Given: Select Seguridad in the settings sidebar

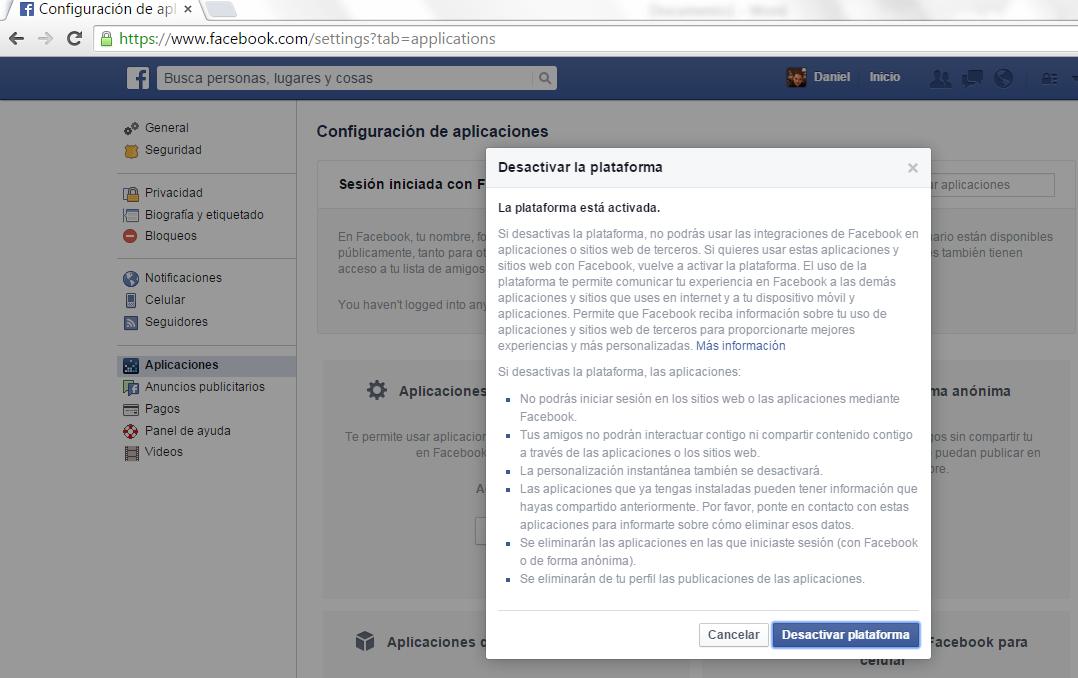Looking at the screenshot, I should [x=173, y=150].
